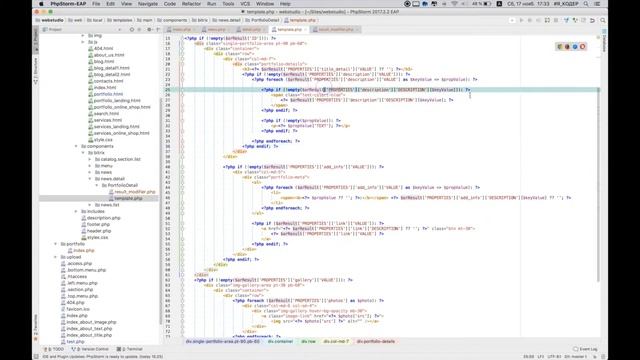
Task: Toggle the Database tool window side tab
Action: 604,40
